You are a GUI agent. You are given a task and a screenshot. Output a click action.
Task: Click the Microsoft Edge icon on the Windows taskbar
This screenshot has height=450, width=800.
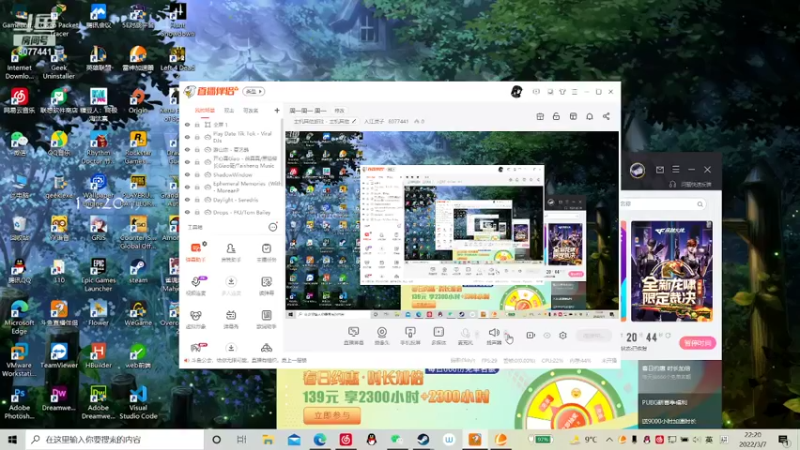coord(320,439)
